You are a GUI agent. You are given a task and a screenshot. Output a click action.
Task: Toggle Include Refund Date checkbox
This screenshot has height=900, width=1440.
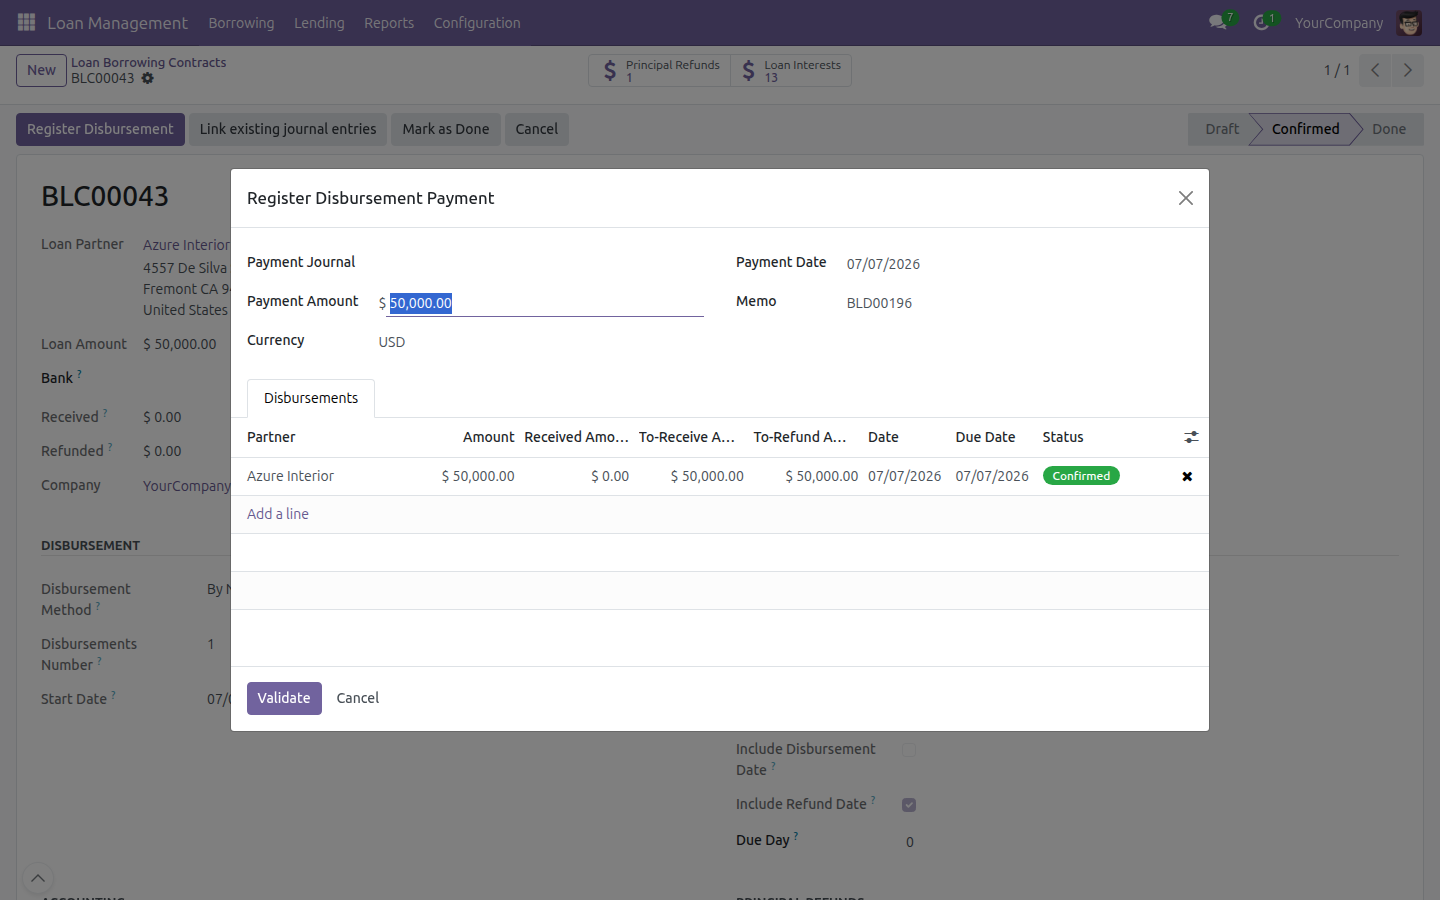click(x=909, y=805)
